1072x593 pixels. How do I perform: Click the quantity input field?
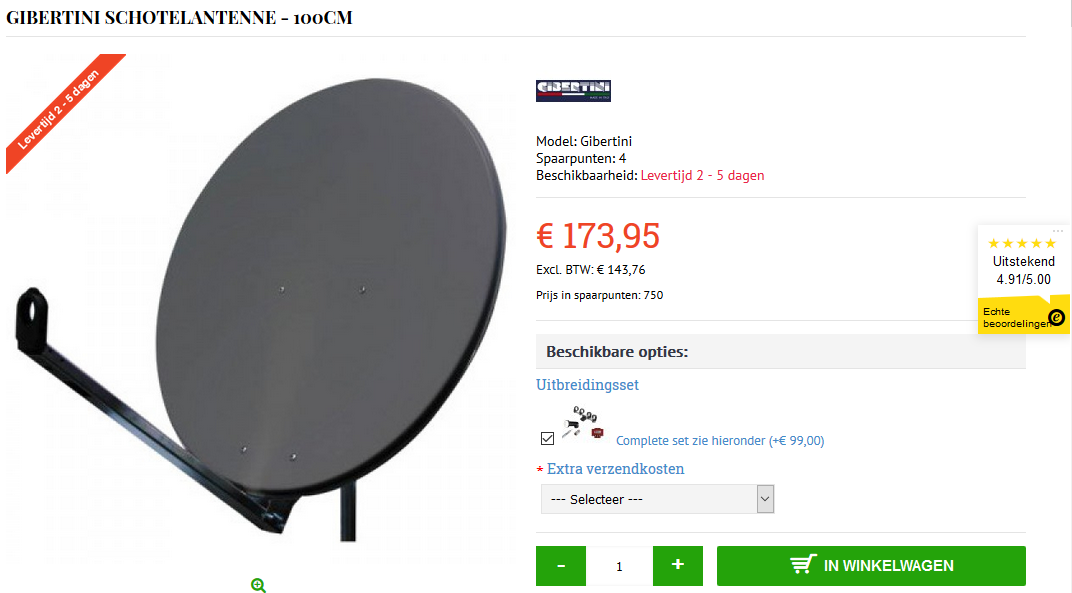click(x=619, y=566)
